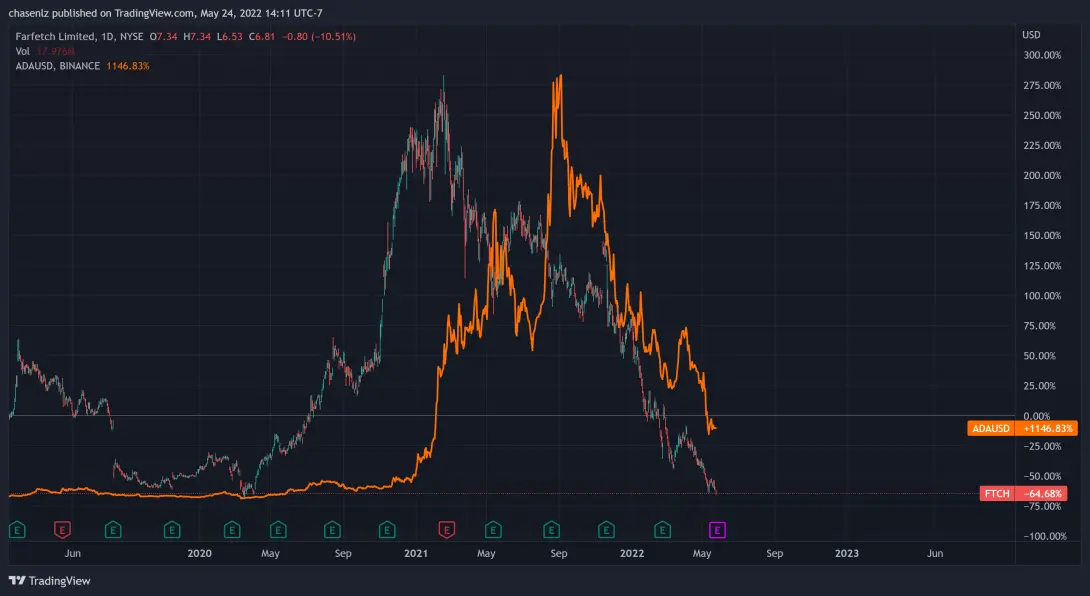The image size is (1090, 596).
Task: Click the 200.00% scale label
Action: (x=1042, y=175)
